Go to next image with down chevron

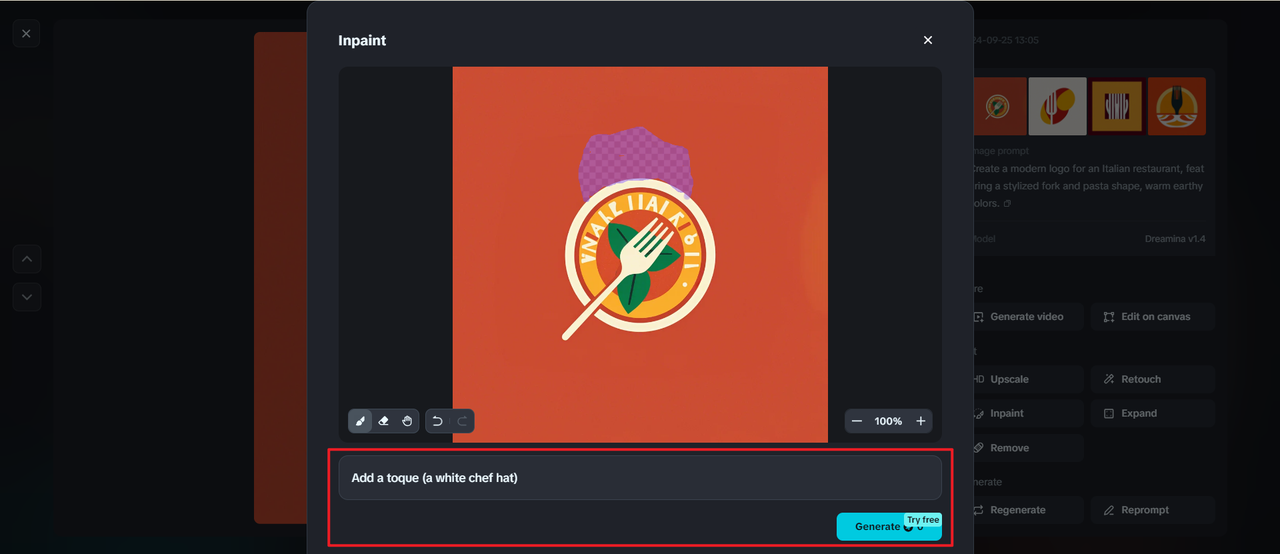27,296
